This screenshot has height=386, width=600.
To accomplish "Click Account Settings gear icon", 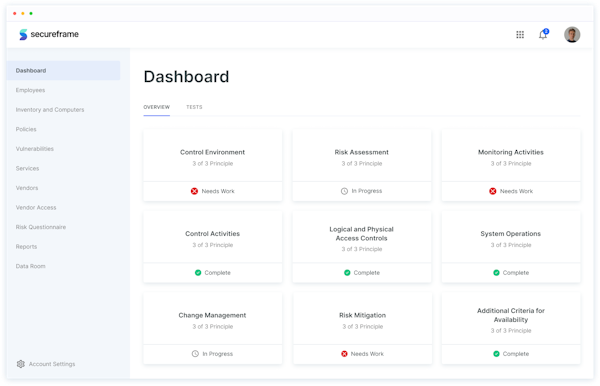I will [21, 364].
